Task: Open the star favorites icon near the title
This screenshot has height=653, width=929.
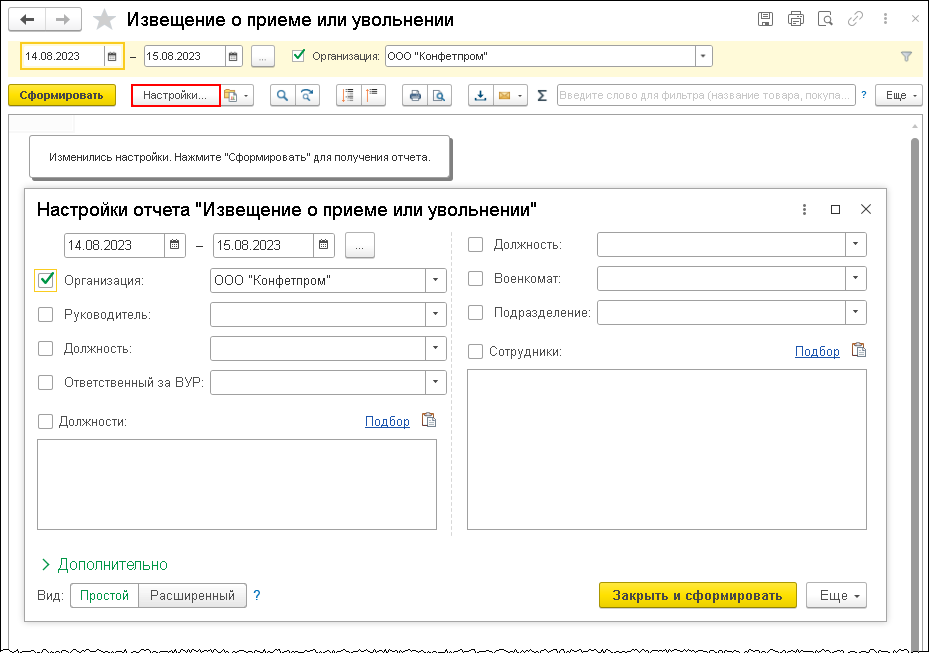Action: coord(103,18)
